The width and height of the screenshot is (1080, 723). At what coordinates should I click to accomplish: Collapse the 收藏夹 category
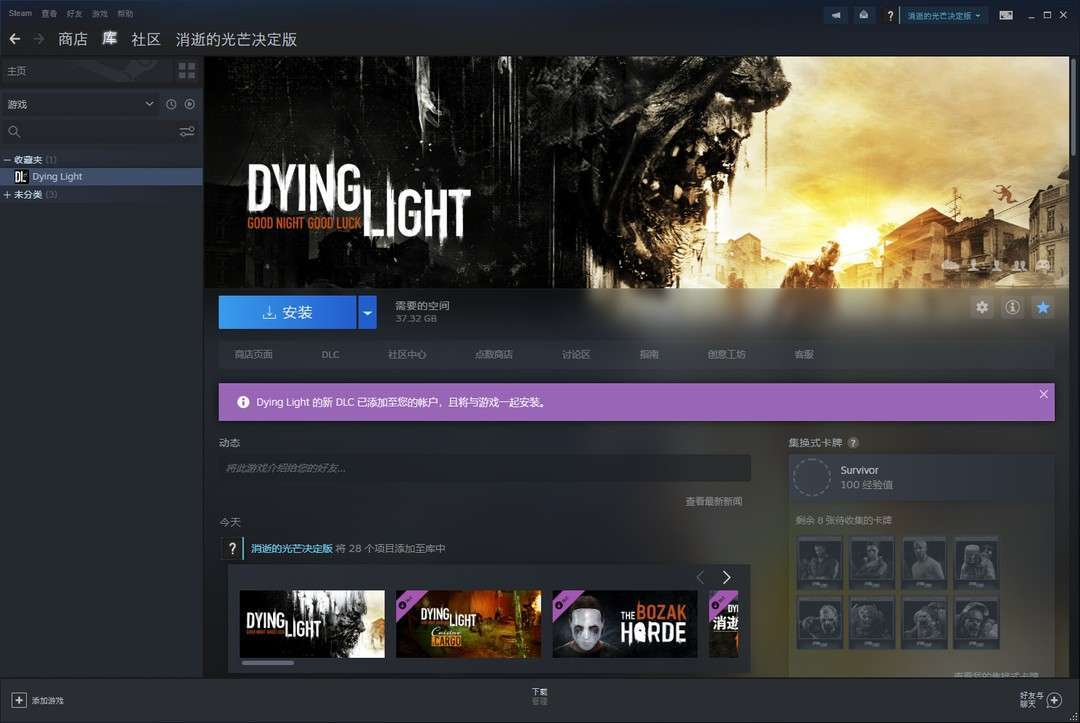[8, 160]
